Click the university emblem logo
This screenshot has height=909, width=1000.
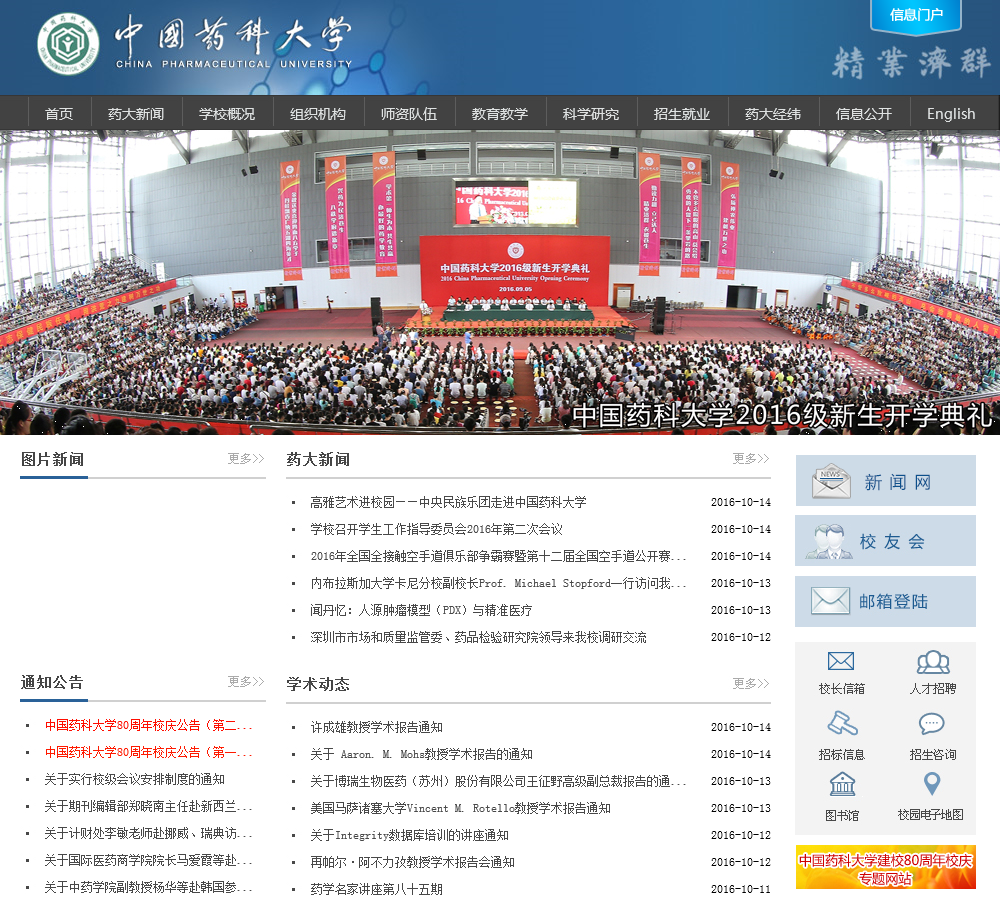[68, 44]
